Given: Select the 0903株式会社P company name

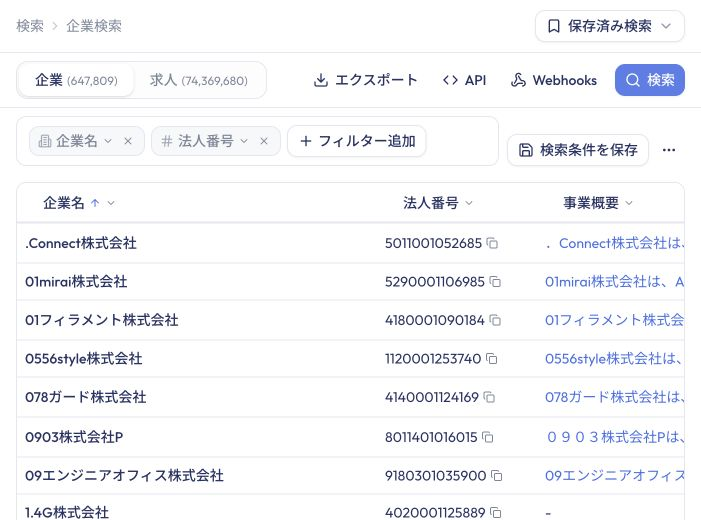Looking at the screenshot, I should pos(74,437).
